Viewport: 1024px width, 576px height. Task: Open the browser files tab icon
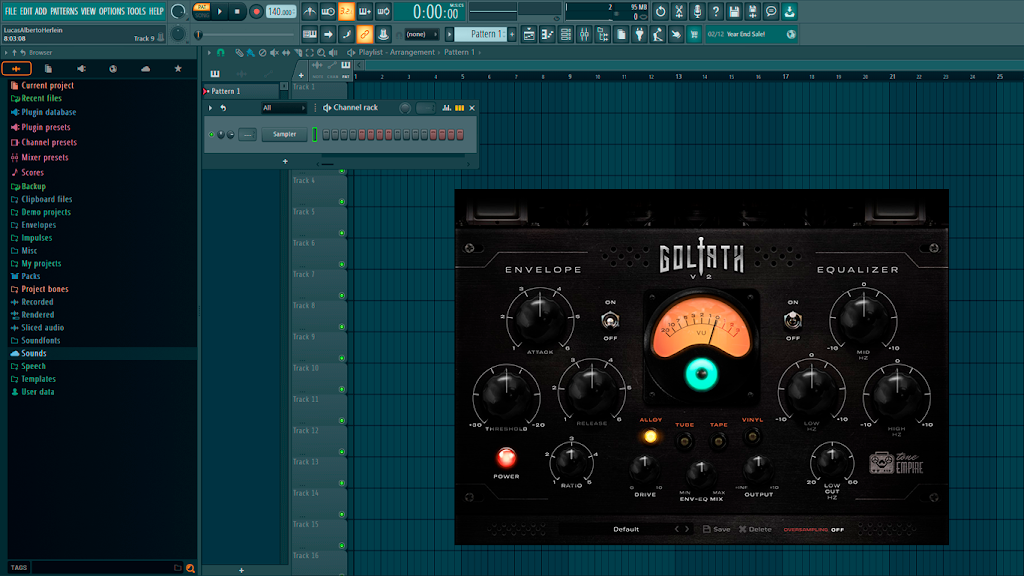48,69
